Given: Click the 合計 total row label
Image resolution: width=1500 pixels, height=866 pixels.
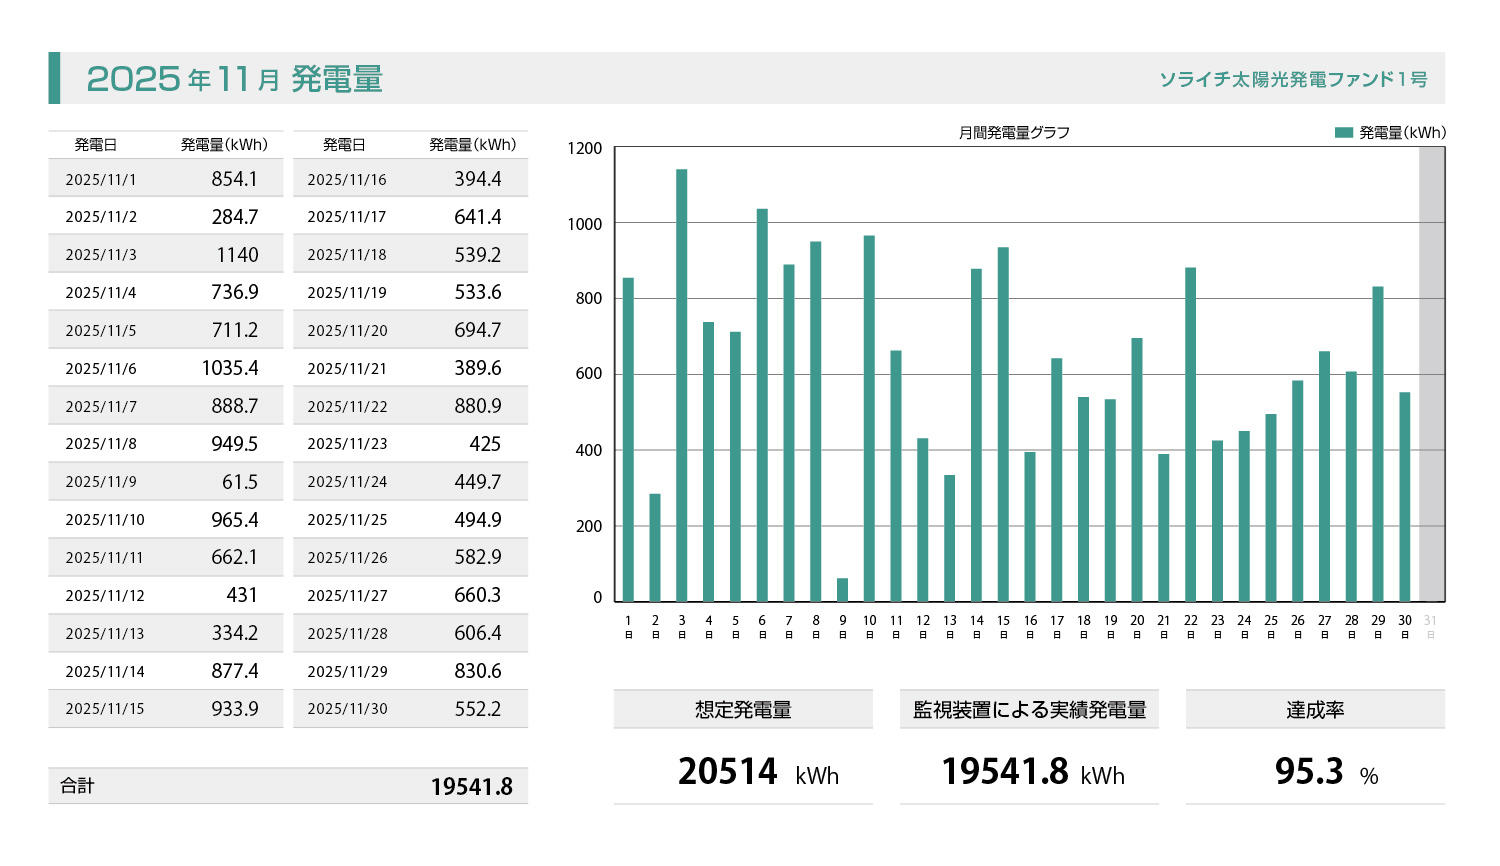Looking at the screenshot, I should pos(77,786).
